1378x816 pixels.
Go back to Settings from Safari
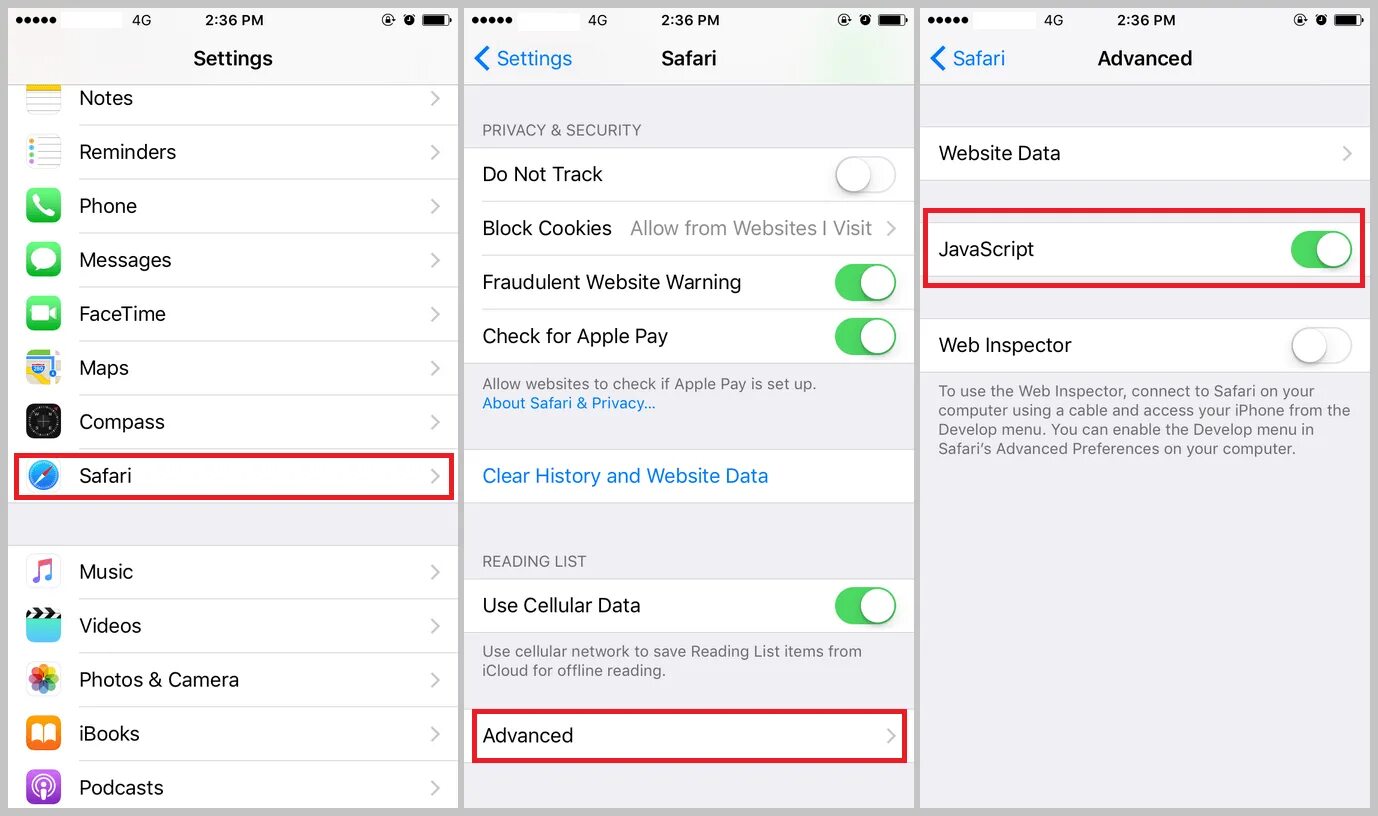[x=523, y=59]
